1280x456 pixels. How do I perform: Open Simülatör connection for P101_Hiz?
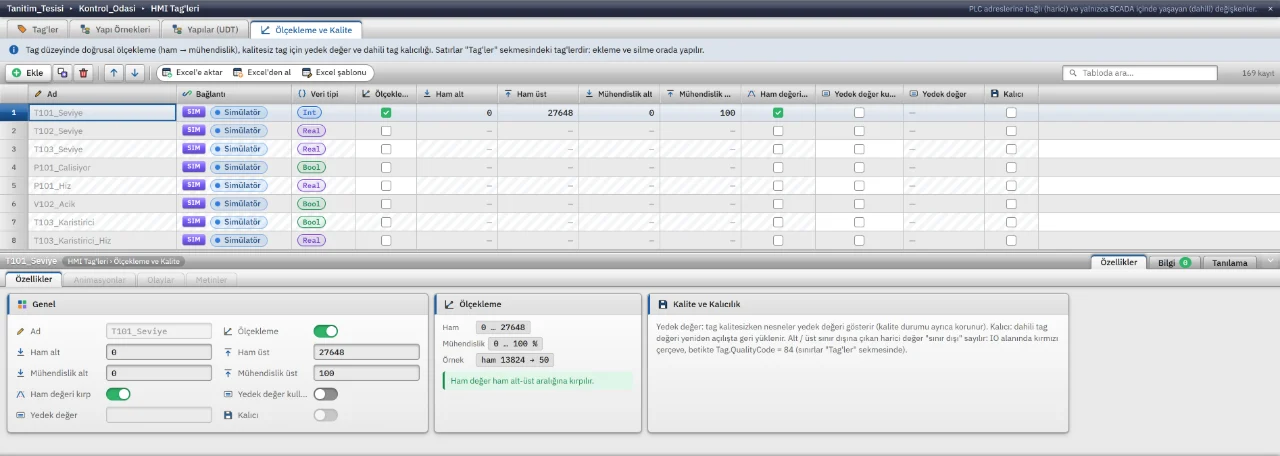238,185
